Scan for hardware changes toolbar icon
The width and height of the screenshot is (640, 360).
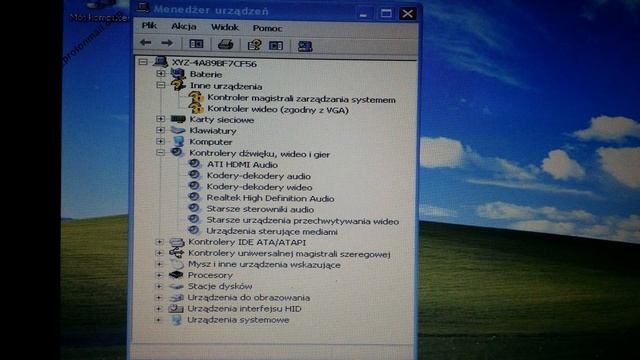[305, 46]
